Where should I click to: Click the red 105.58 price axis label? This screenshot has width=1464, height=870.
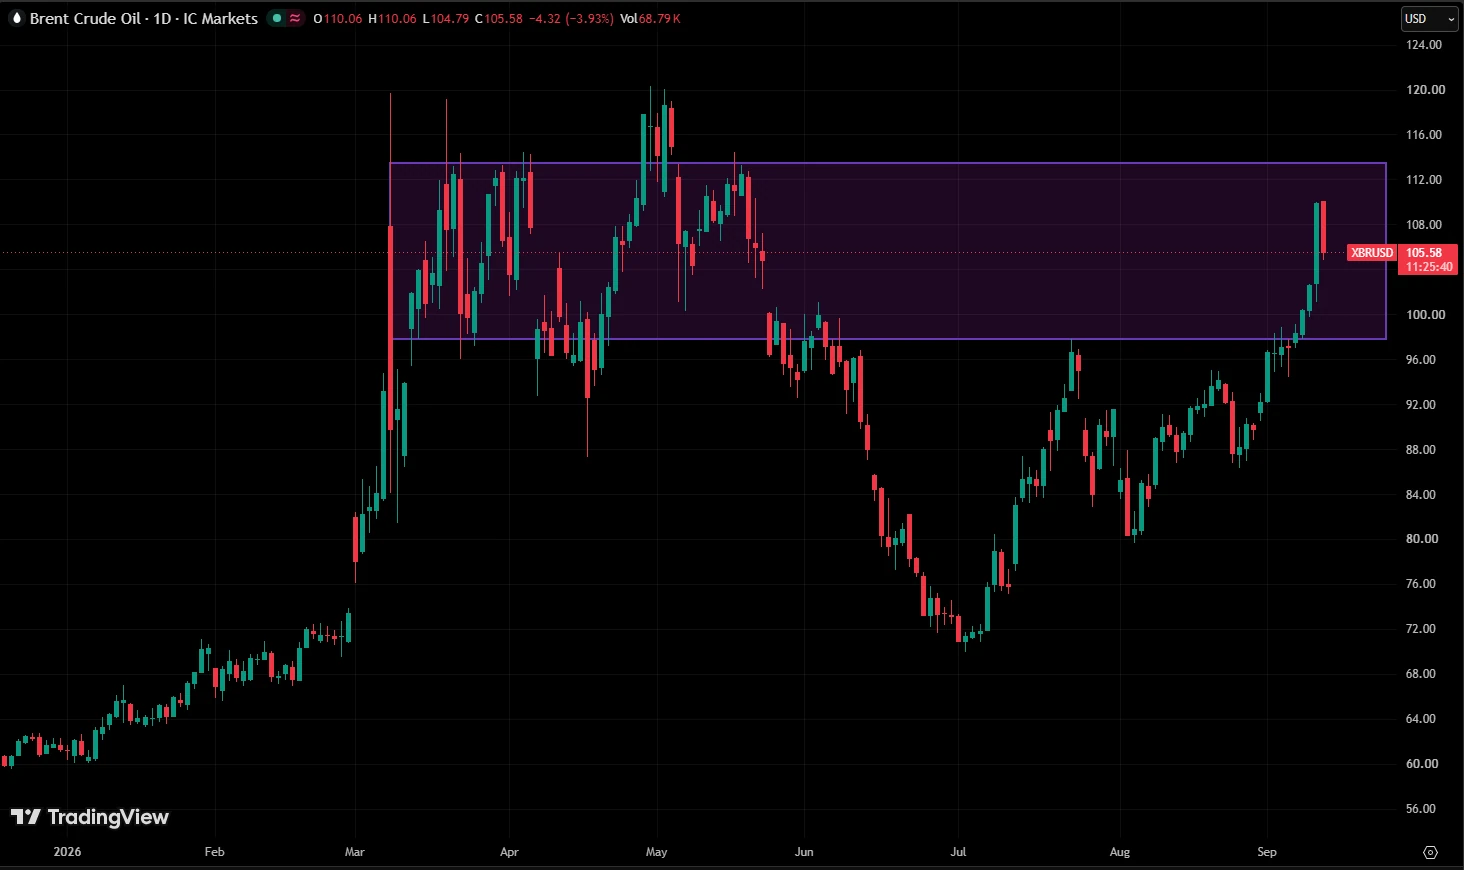tap(1424, 253)
